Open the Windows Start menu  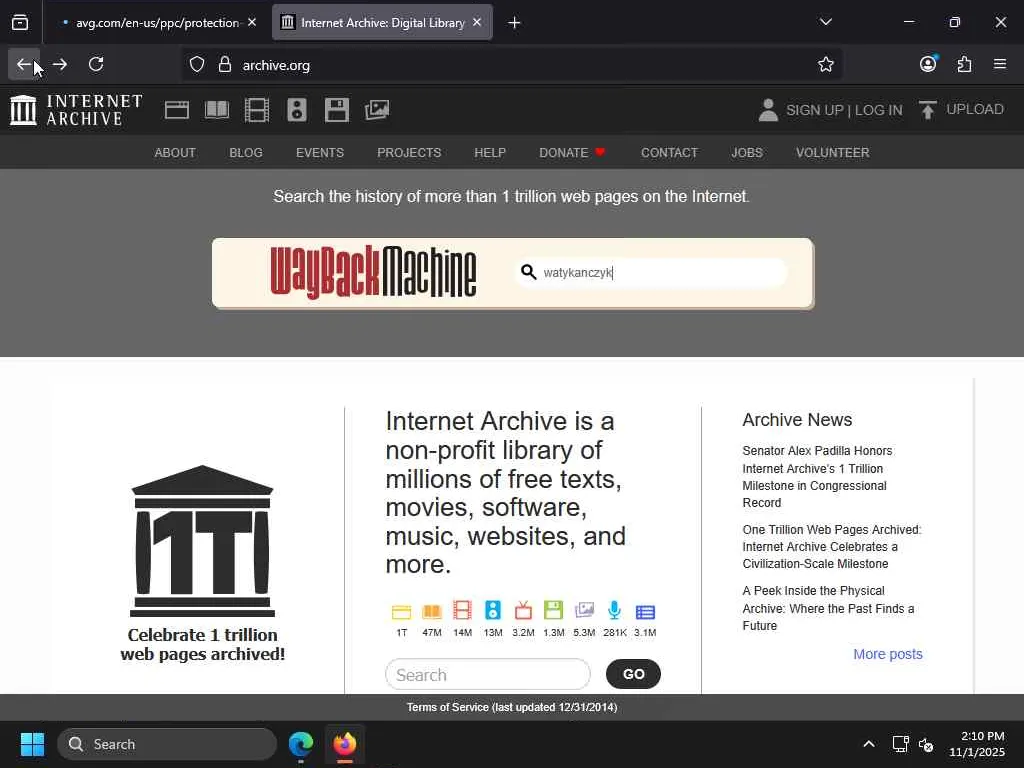32,744
